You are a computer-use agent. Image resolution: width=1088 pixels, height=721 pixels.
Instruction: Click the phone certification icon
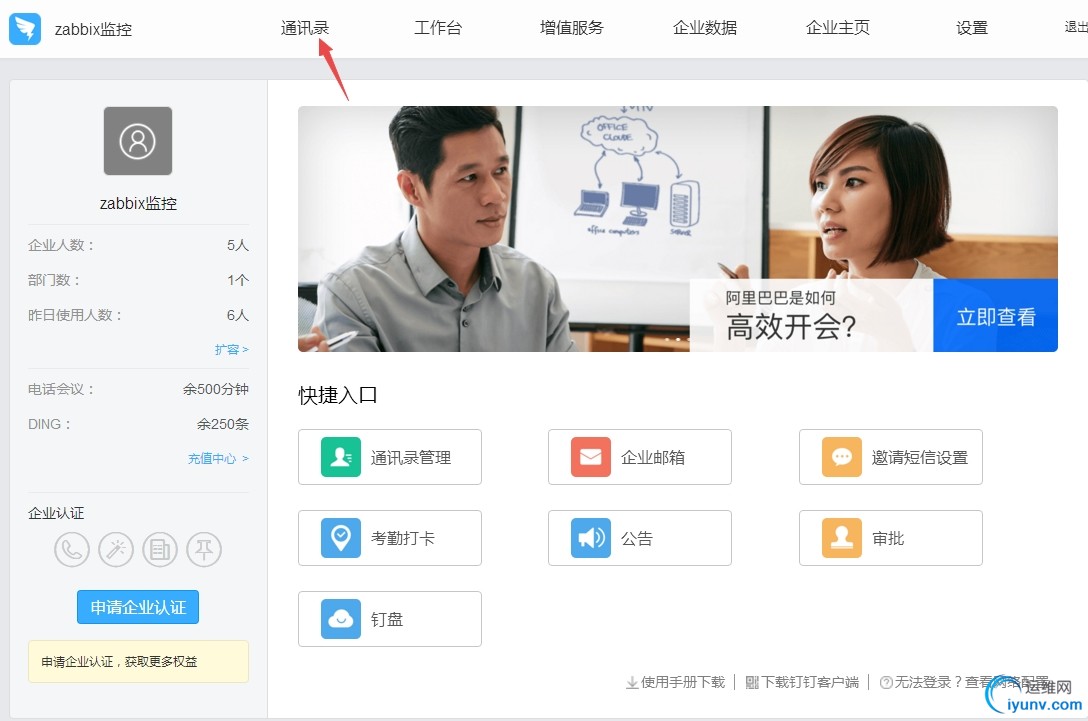click(72, 550)
